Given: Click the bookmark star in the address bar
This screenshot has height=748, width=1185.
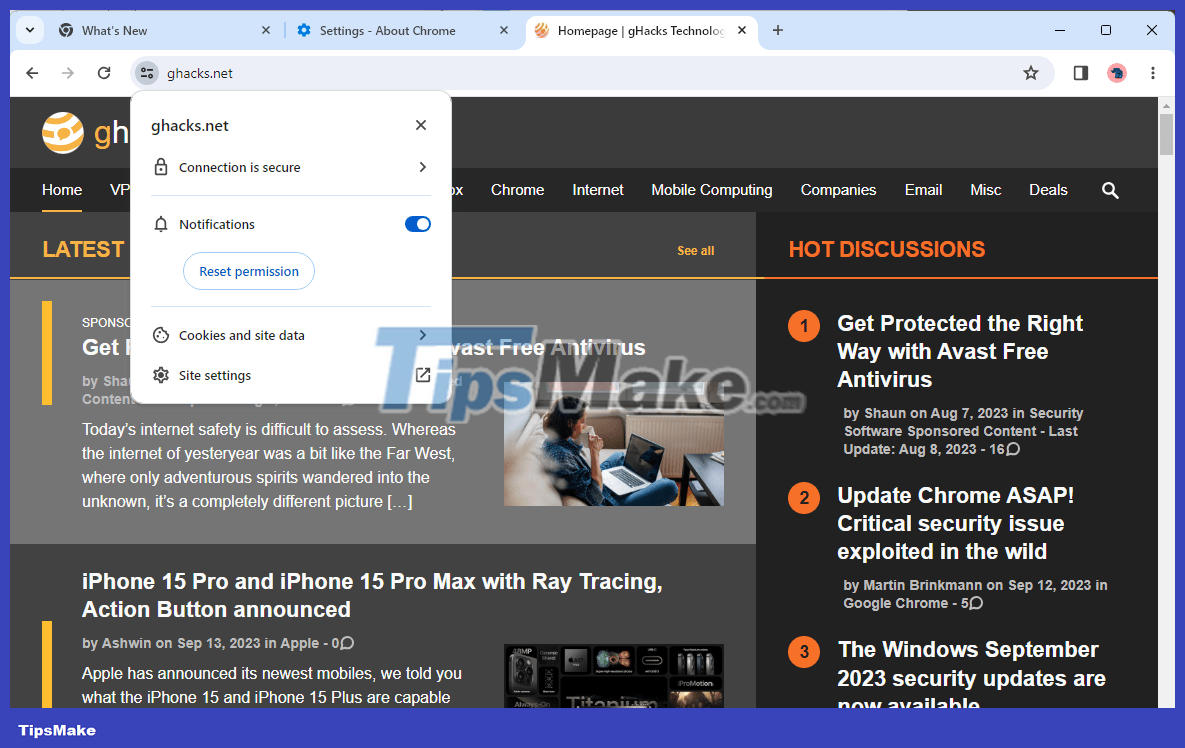Looking at the screenshot, I should [x=1031, y=72].
